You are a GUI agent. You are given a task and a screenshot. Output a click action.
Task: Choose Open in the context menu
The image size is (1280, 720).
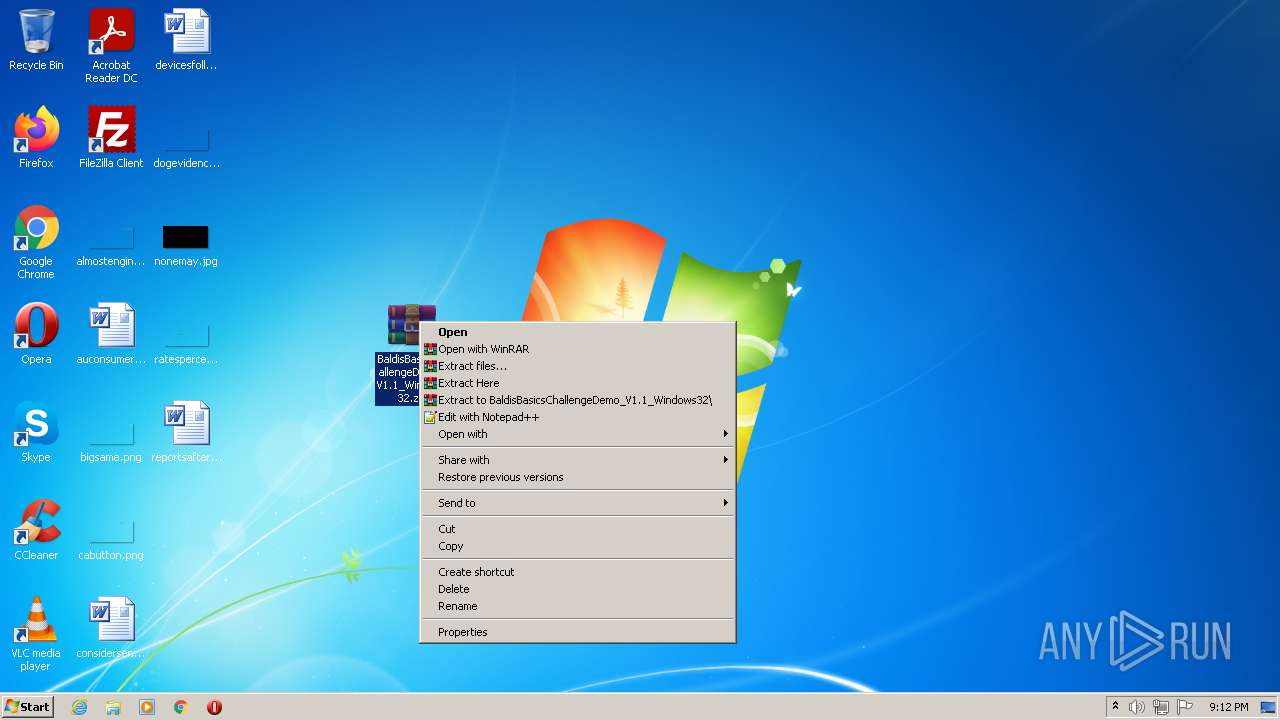[x=578, y=332]
